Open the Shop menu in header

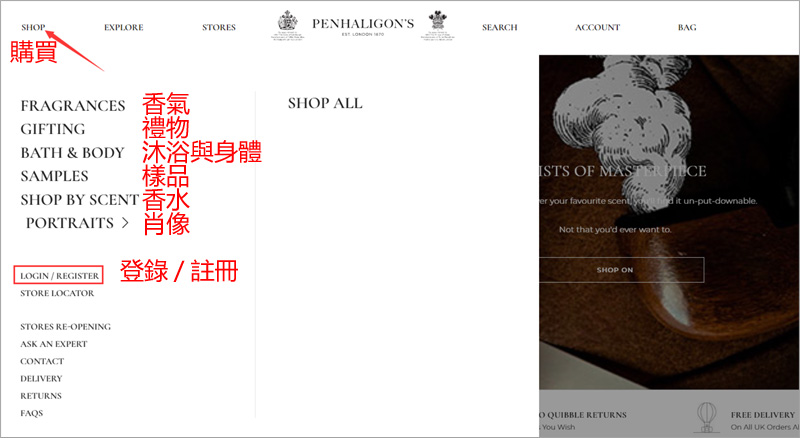coord(33,27)
